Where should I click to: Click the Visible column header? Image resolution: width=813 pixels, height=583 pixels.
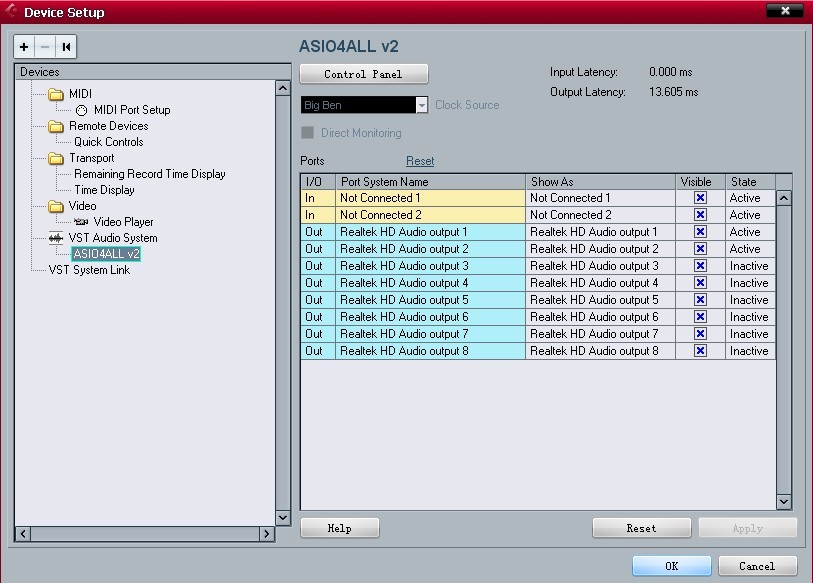[700, 182]
